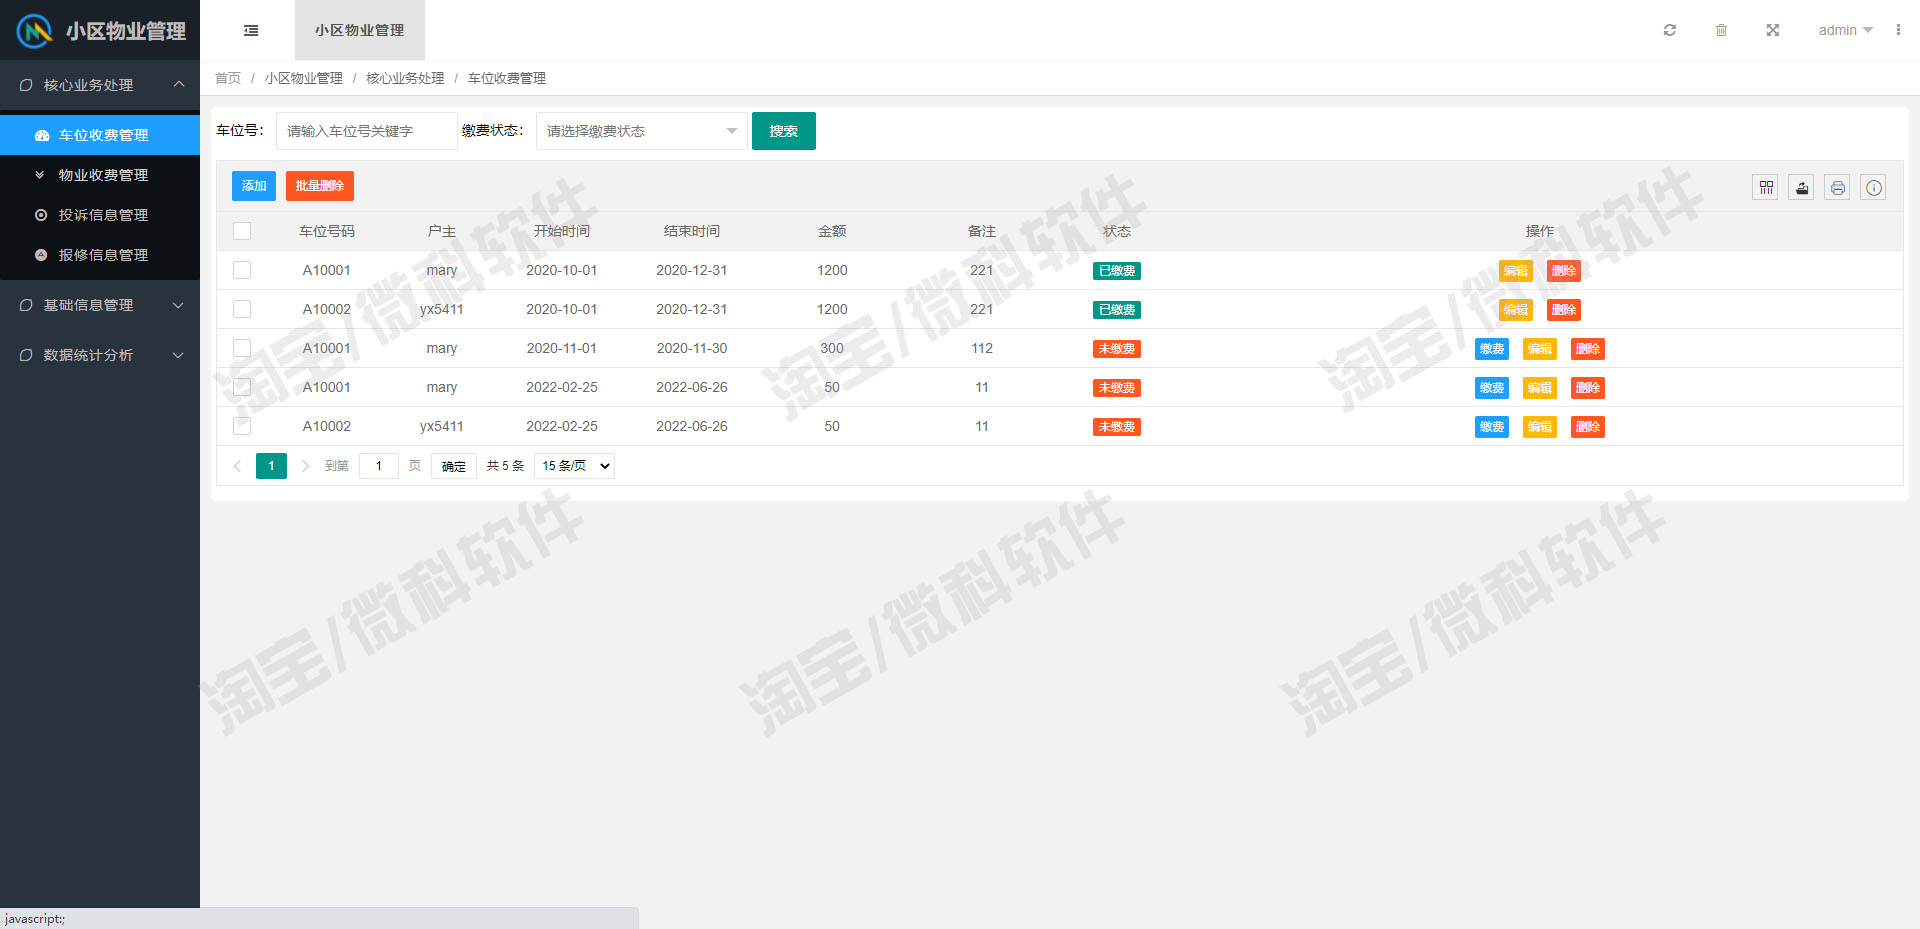Image resolution: width=1920 pixels, height=929 pixels.
Task: Go to previous page arrow
Action: coord(237,466)
